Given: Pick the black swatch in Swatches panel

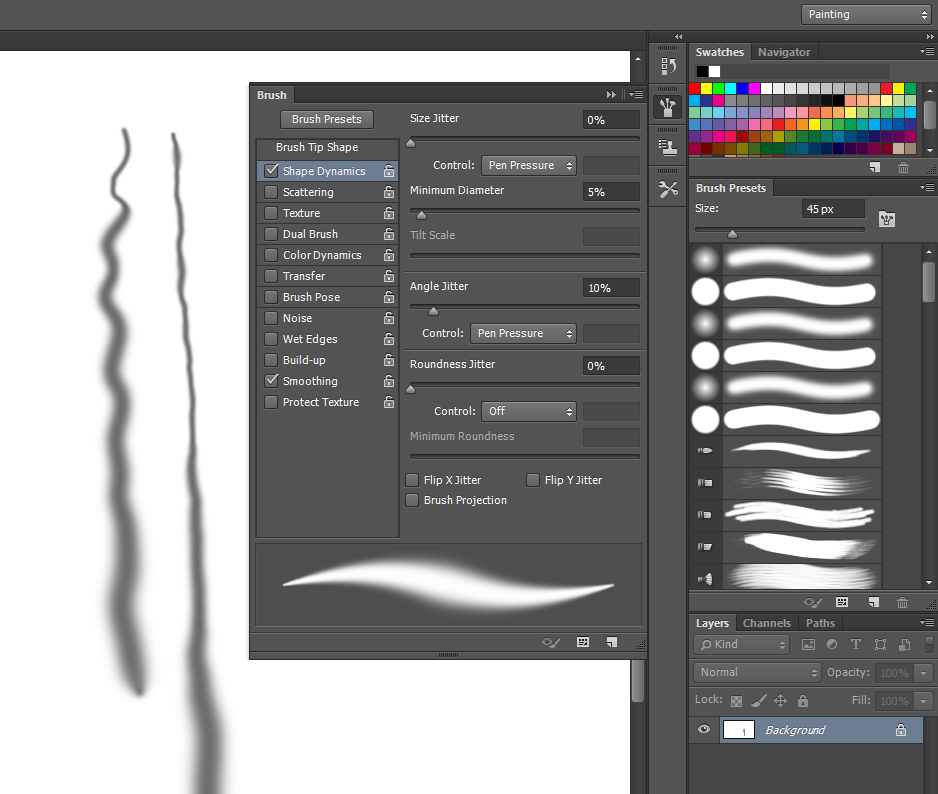Looking at the screenshot, I should click(x=701, y=71).
